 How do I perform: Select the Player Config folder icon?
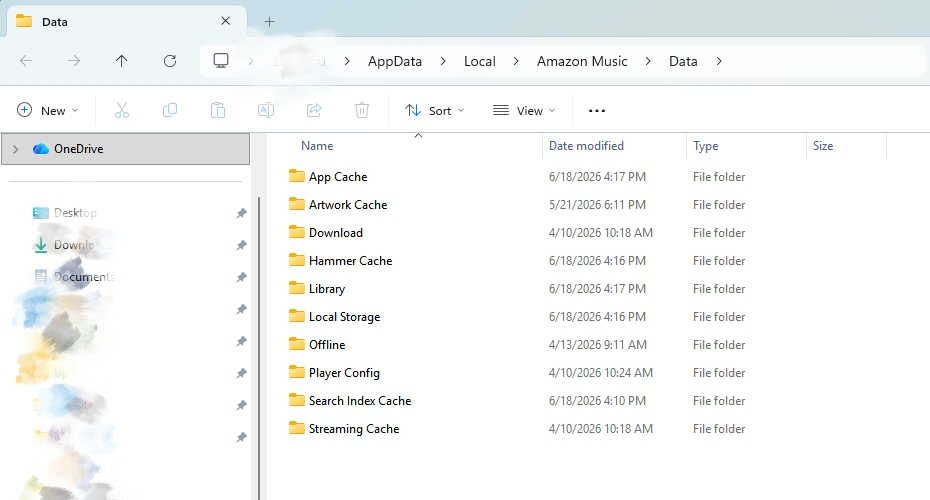click(297, 371)
